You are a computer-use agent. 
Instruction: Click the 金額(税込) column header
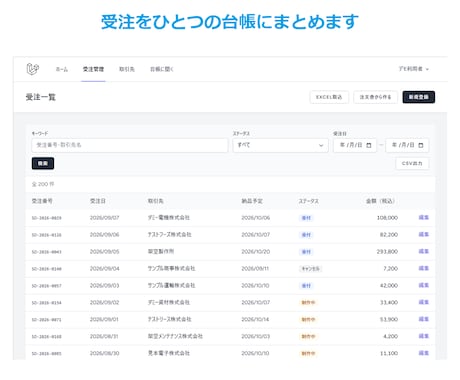[380, 201]
